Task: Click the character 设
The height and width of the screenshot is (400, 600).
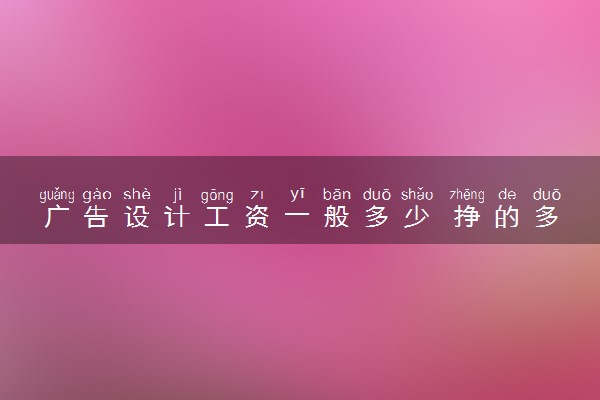Action: 137,217
